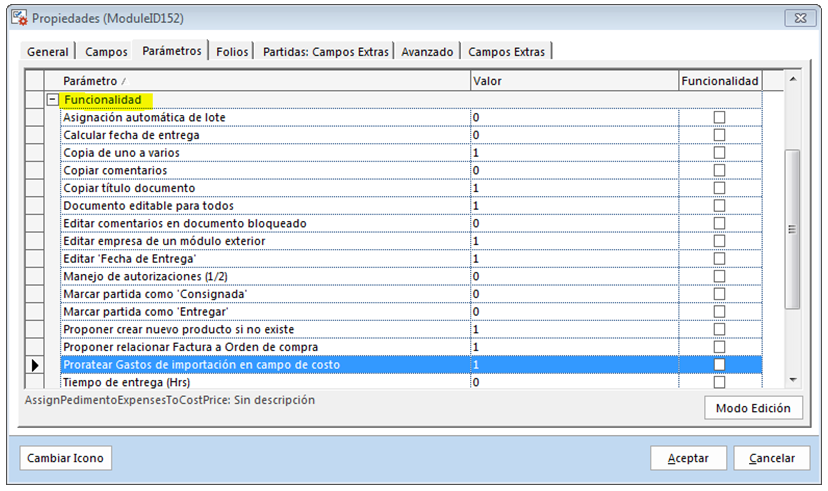Check the Manejo de autorizaciones checkbox
The width and height of the screenshot is (828, 491).
click(719, 276)
